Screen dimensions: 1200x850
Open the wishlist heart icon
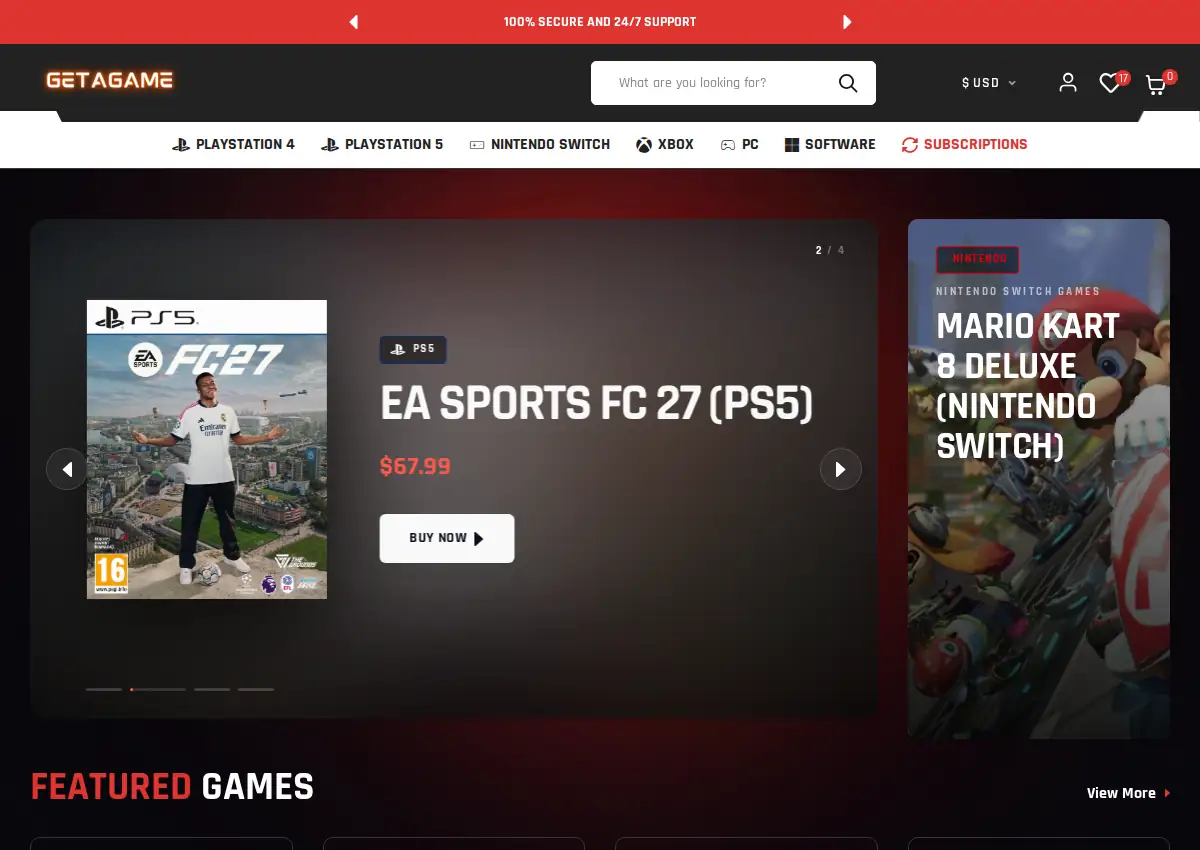pos(1110,84)
